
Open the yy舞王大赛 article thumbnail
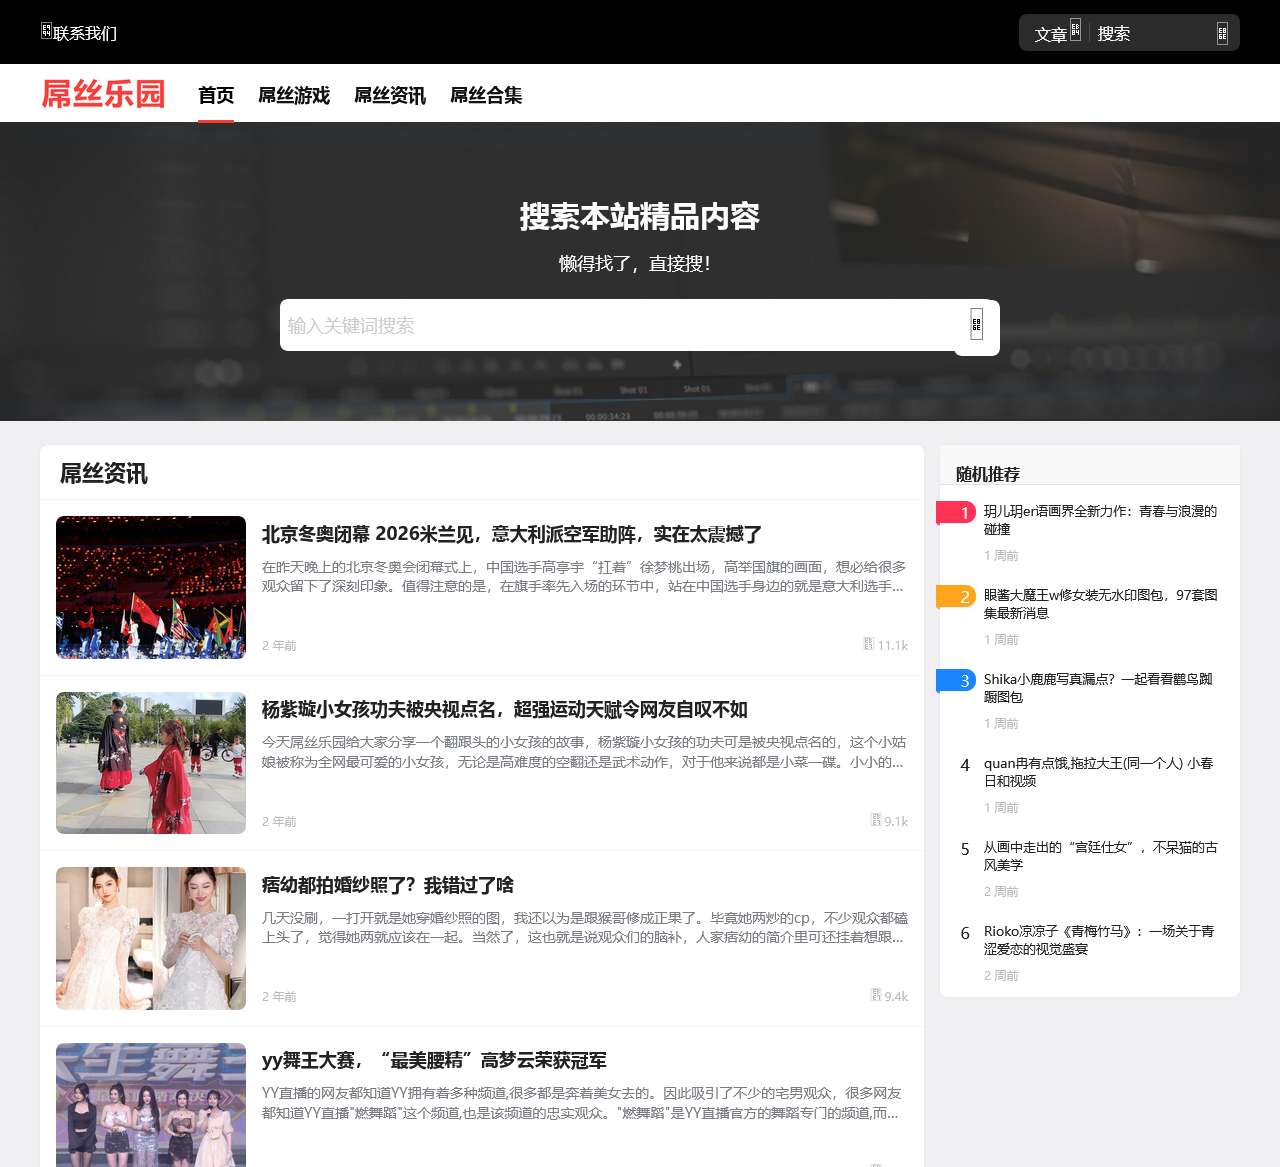151,1105
